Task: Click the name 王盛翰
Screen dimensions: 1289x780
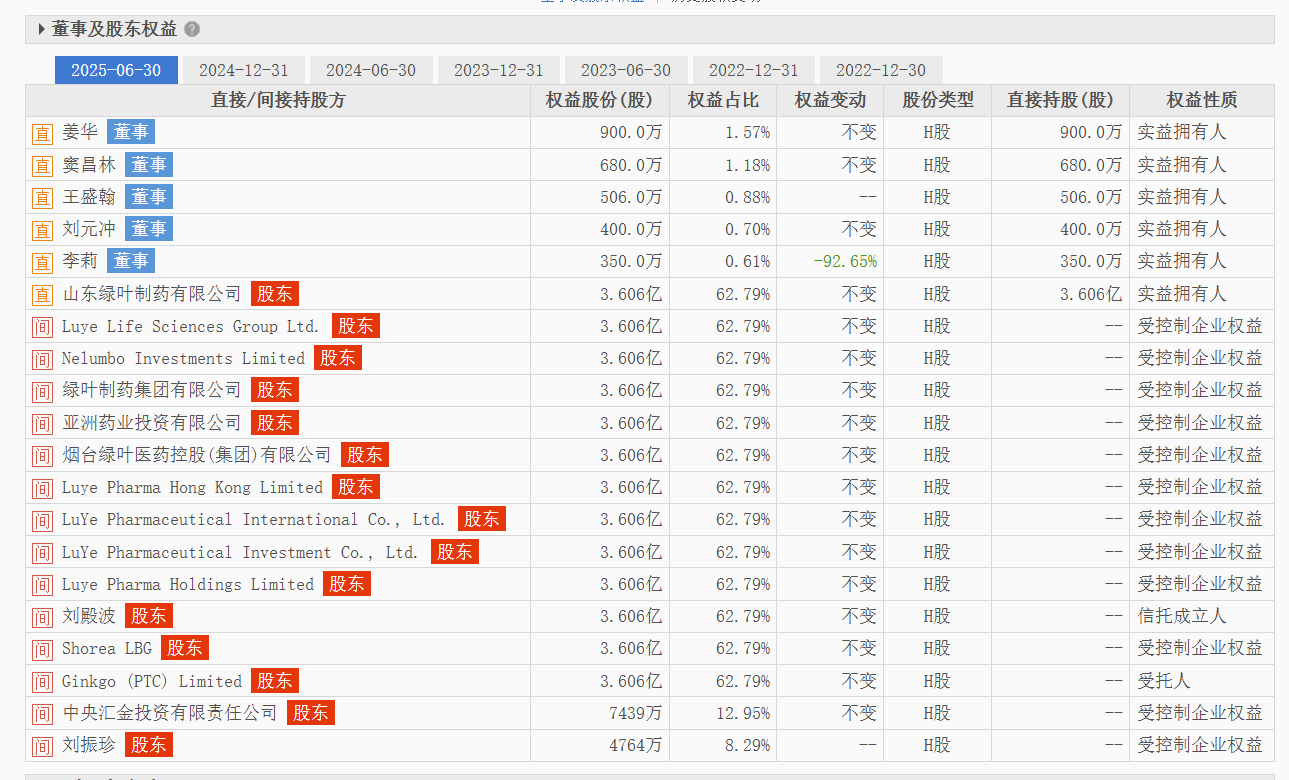Action: coord(89,197)
